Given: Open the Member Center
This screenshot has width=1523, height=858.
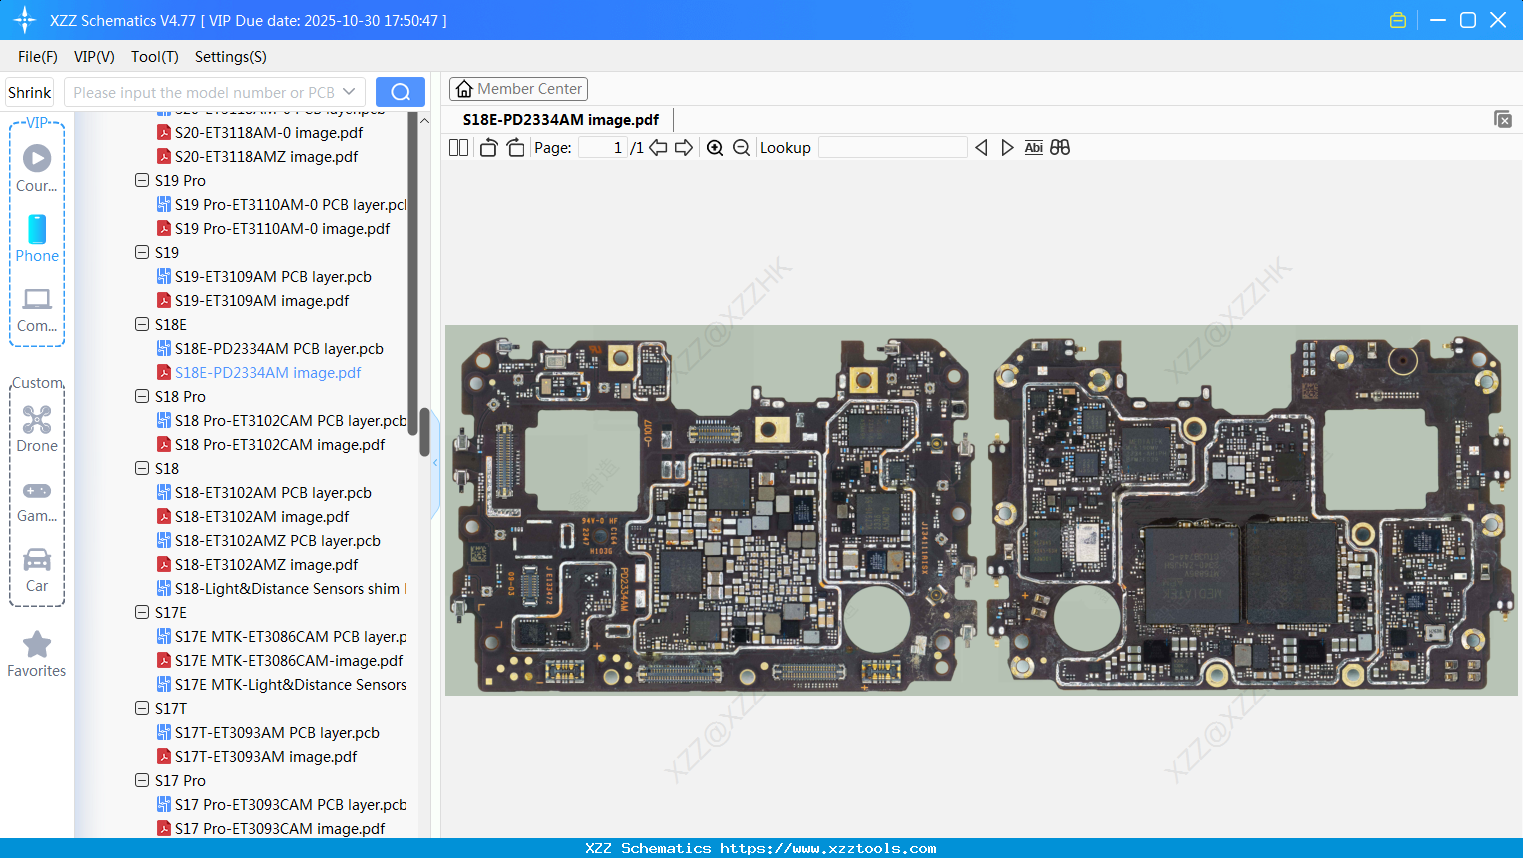Looking at the screenshot, I should [518, 88].
